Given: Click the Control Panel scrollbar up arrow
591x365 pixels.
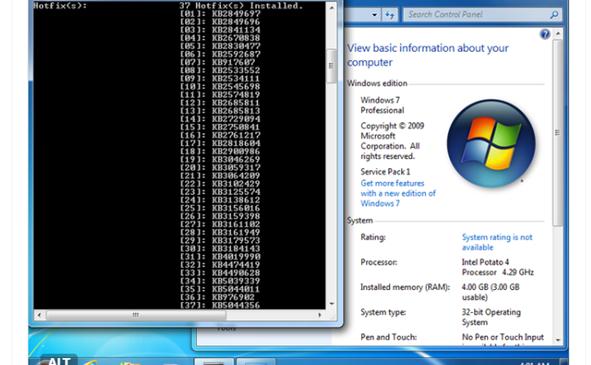Looking at the screenshot, I should pos(558,34).
